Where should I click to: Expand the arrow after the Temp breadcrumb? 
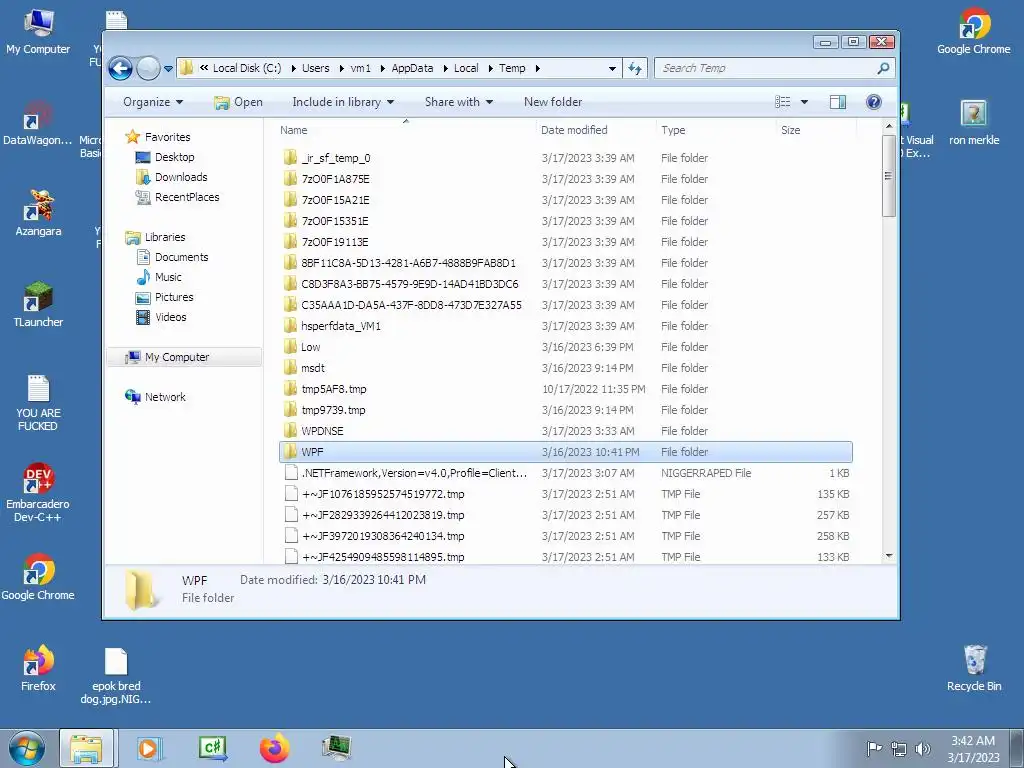537,69
